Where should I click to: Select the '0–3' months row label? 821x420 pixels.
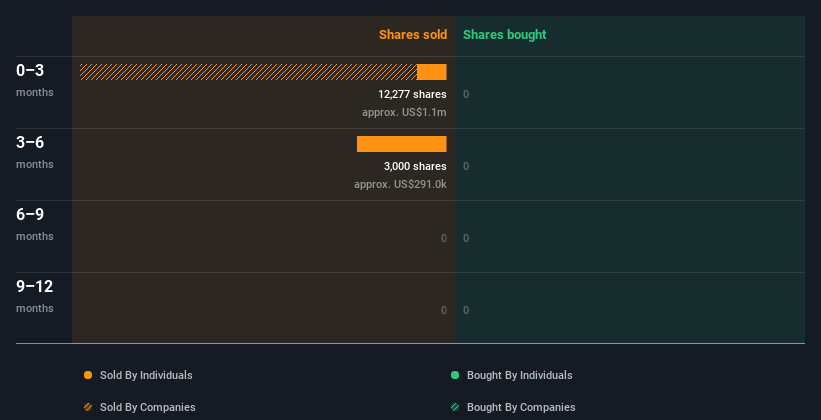[30, 70]
